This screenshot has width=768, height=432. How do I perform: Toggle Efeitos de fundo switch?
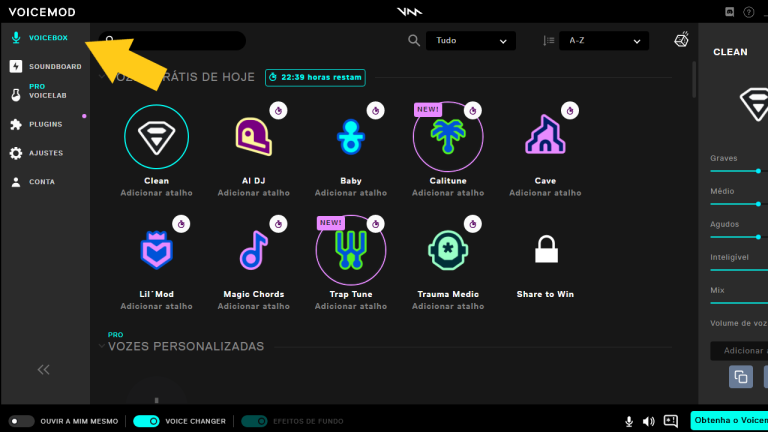[254, 421]
